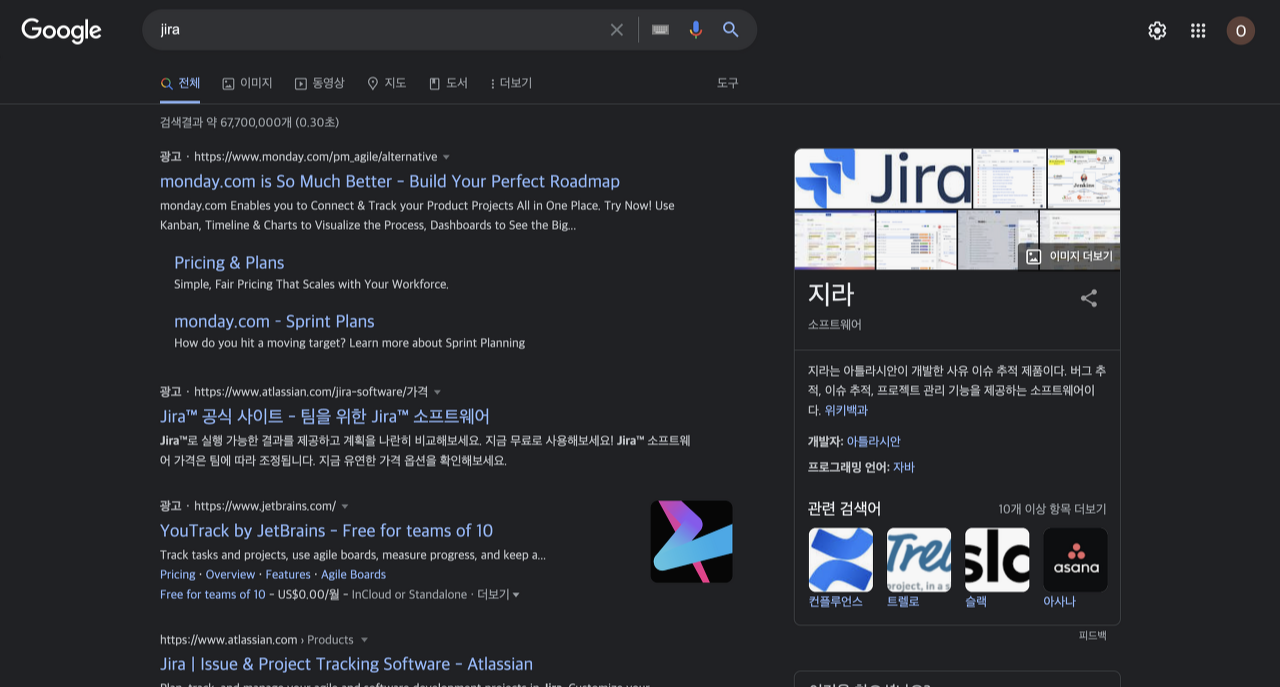Click YouTrack Agile Boards sublink
The image size is (1280, 687).
(353, 574)
